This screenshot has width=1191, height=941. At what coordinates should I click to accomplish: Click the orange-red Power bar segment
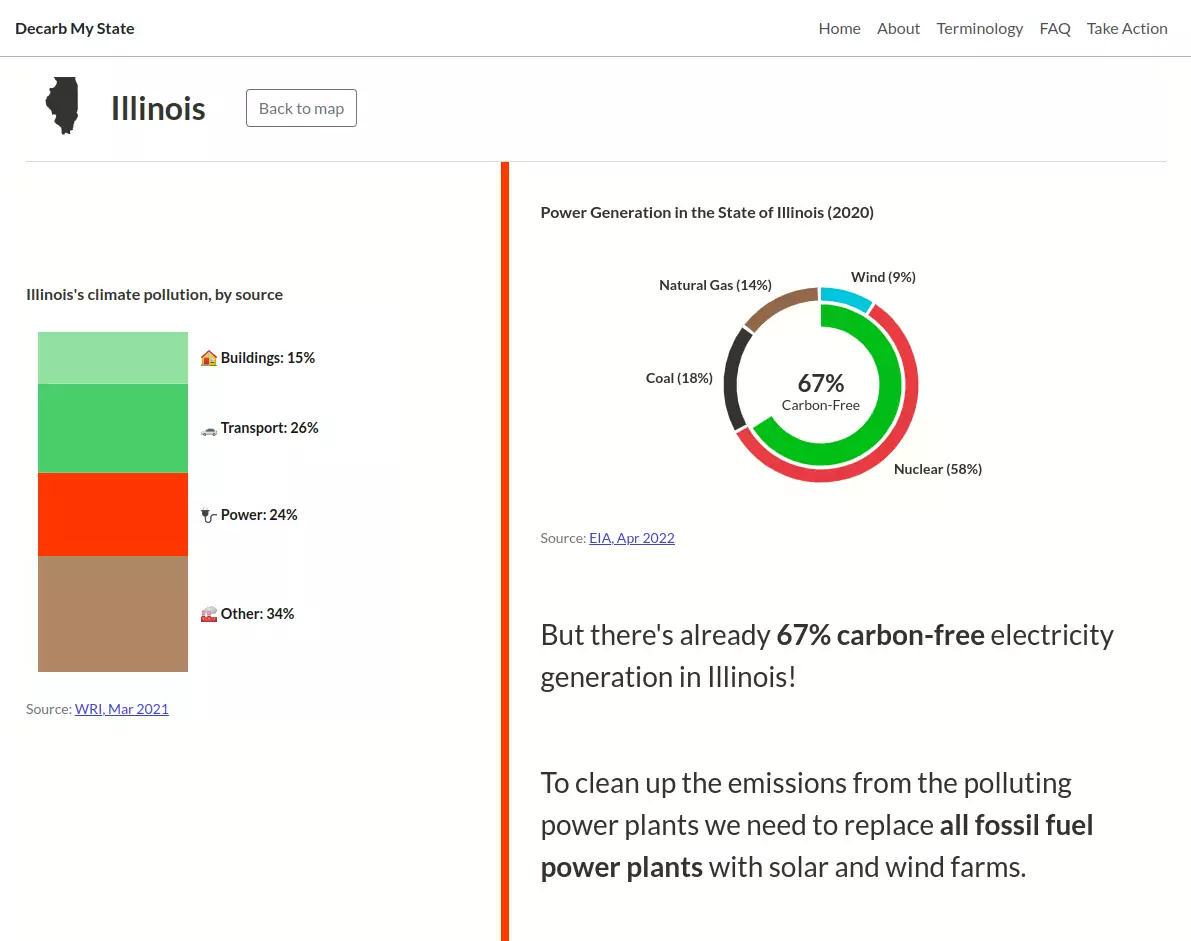[113, 514]
